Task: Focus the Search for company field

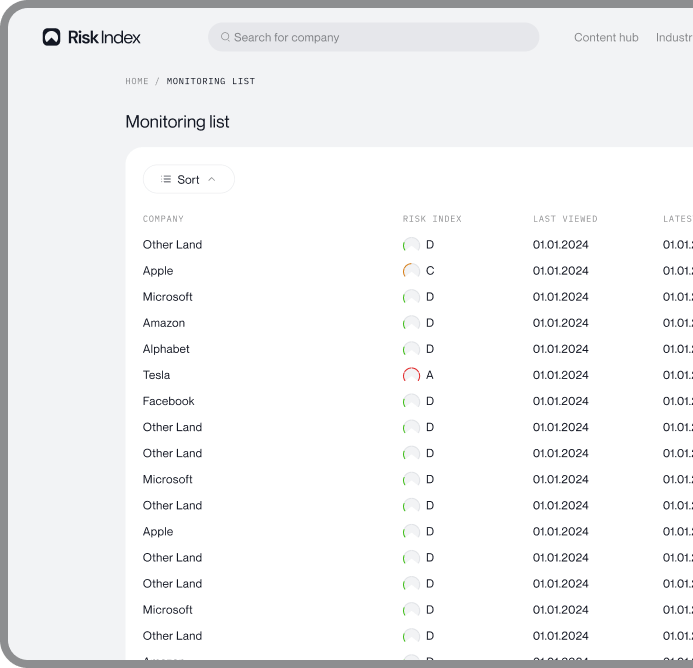Action: pos(373,37)
